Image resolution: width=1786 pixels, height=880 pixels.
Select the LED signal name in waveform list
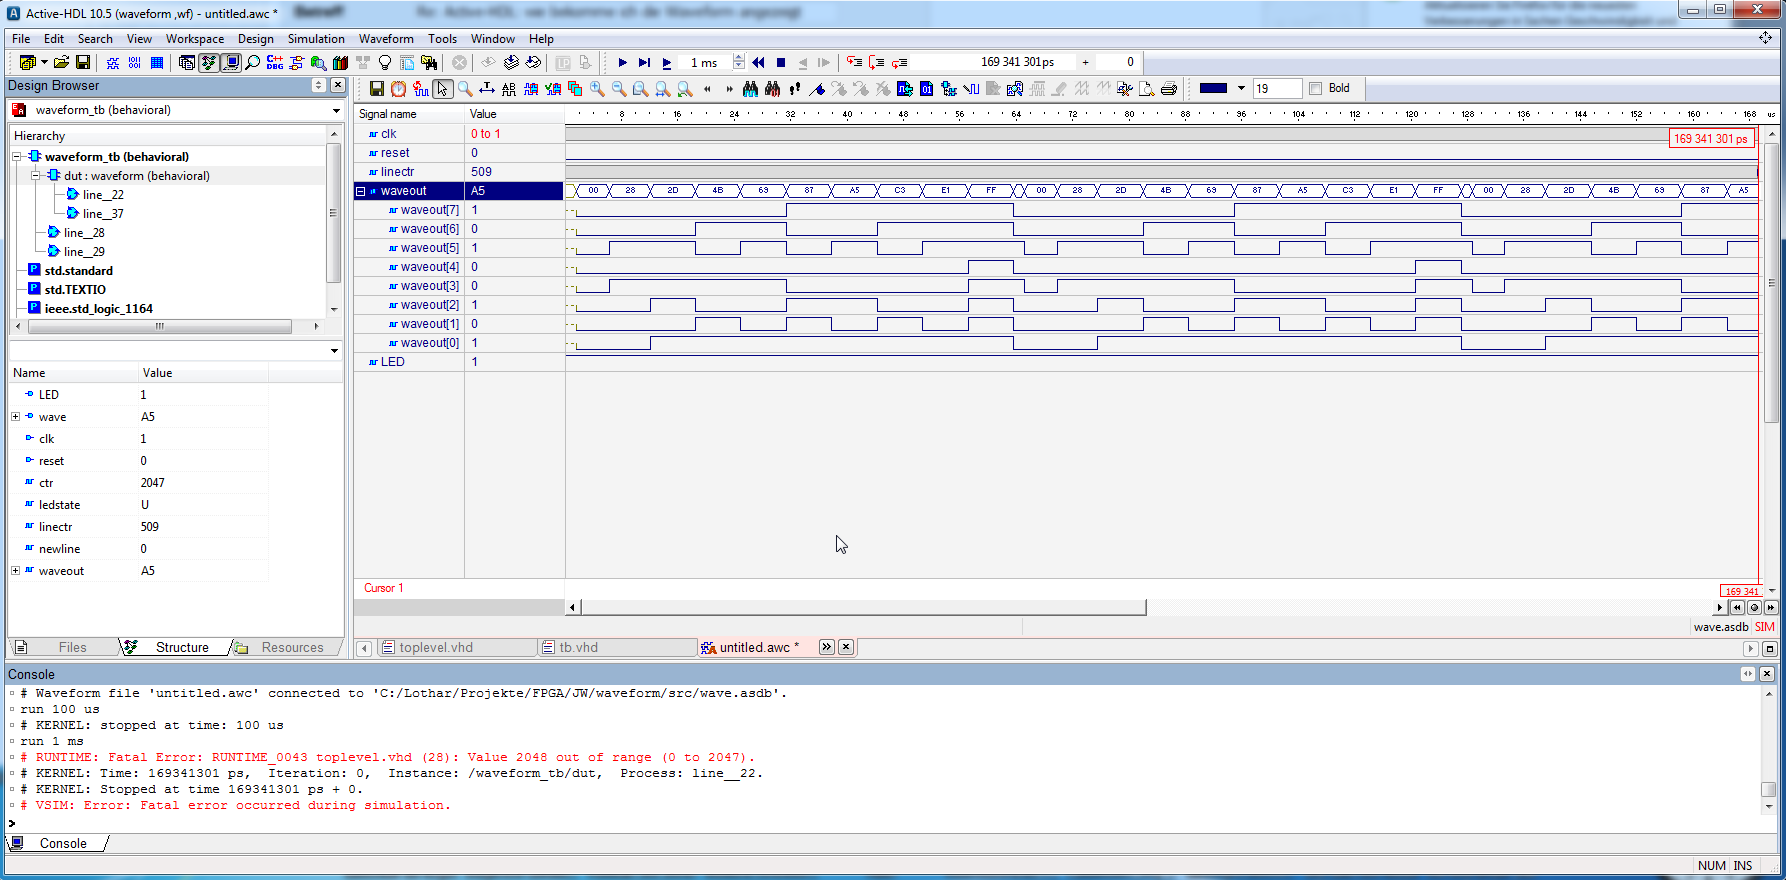[x=393, y=362]
